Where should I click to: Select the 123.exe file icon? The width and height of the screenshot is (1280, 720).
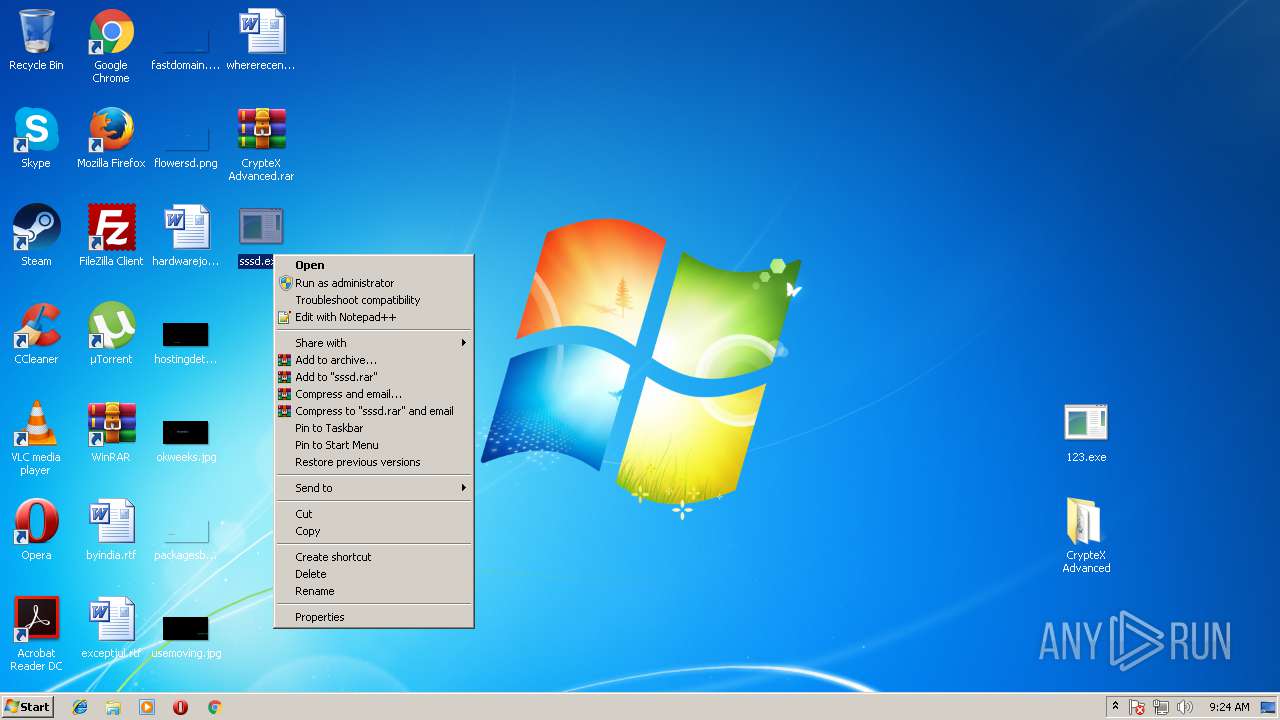(1086, 424)
